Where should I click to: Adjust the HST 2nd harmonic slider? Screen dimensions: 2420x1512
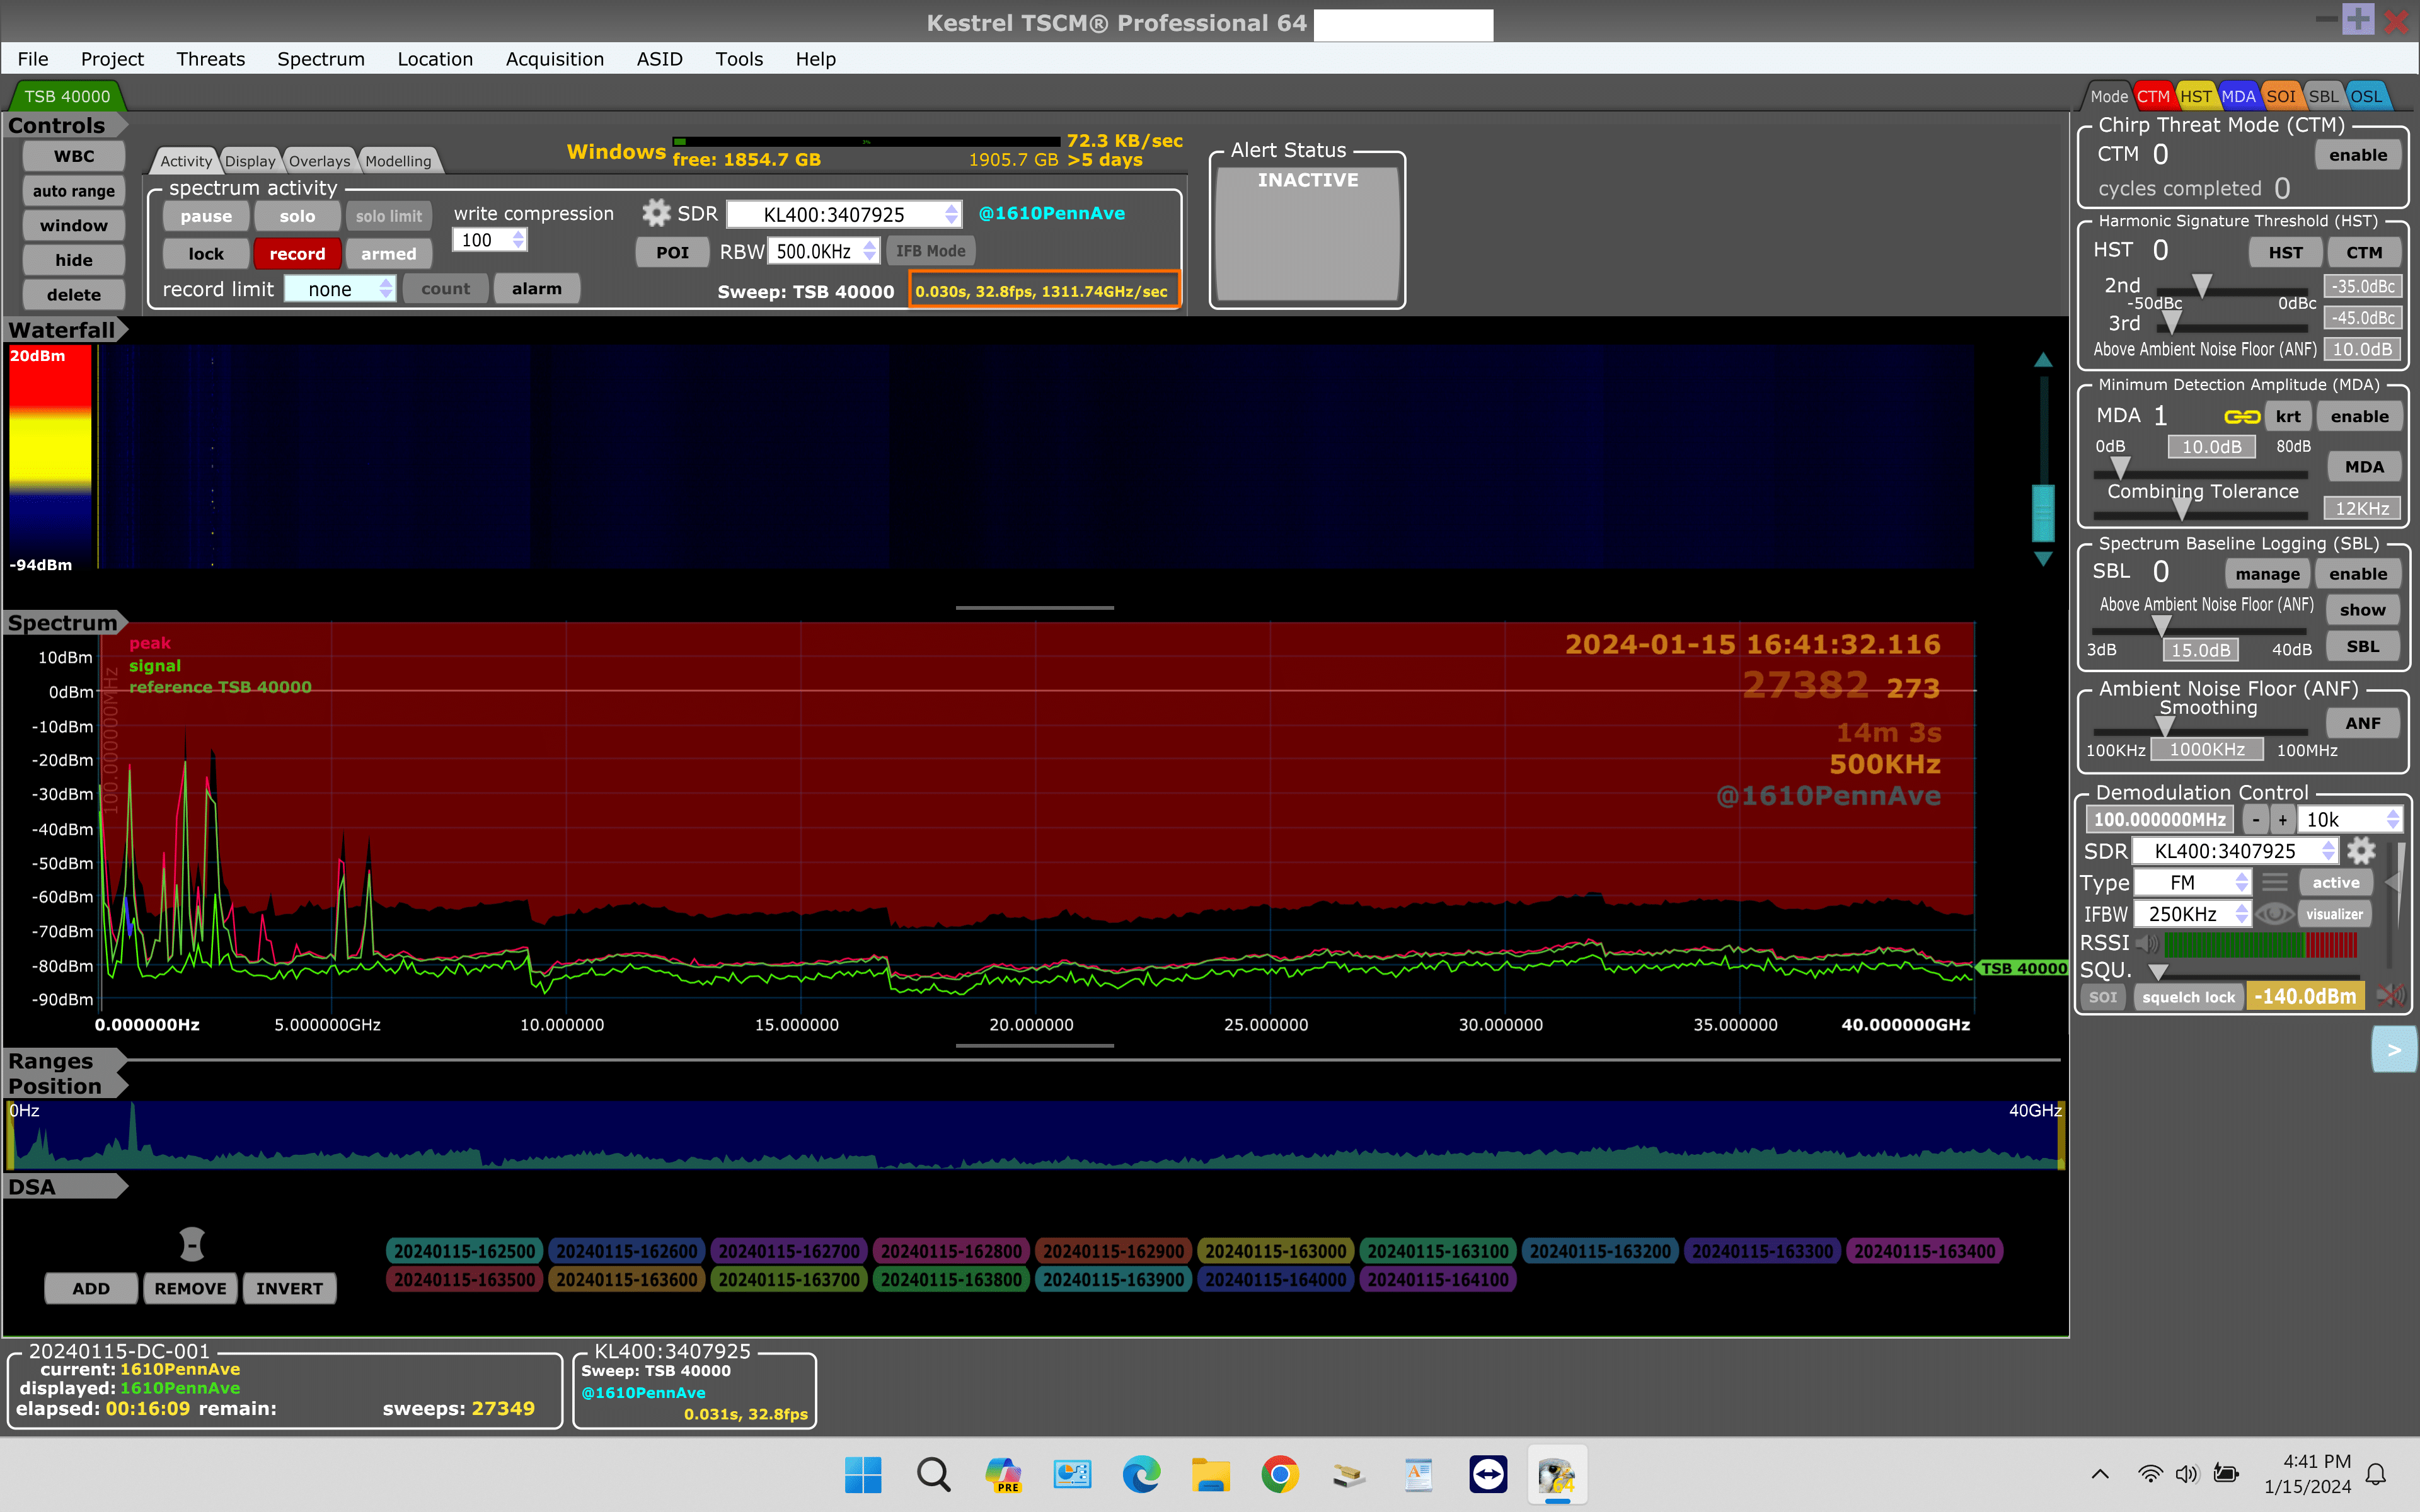pyautogui.click(x=2201, y=287)
